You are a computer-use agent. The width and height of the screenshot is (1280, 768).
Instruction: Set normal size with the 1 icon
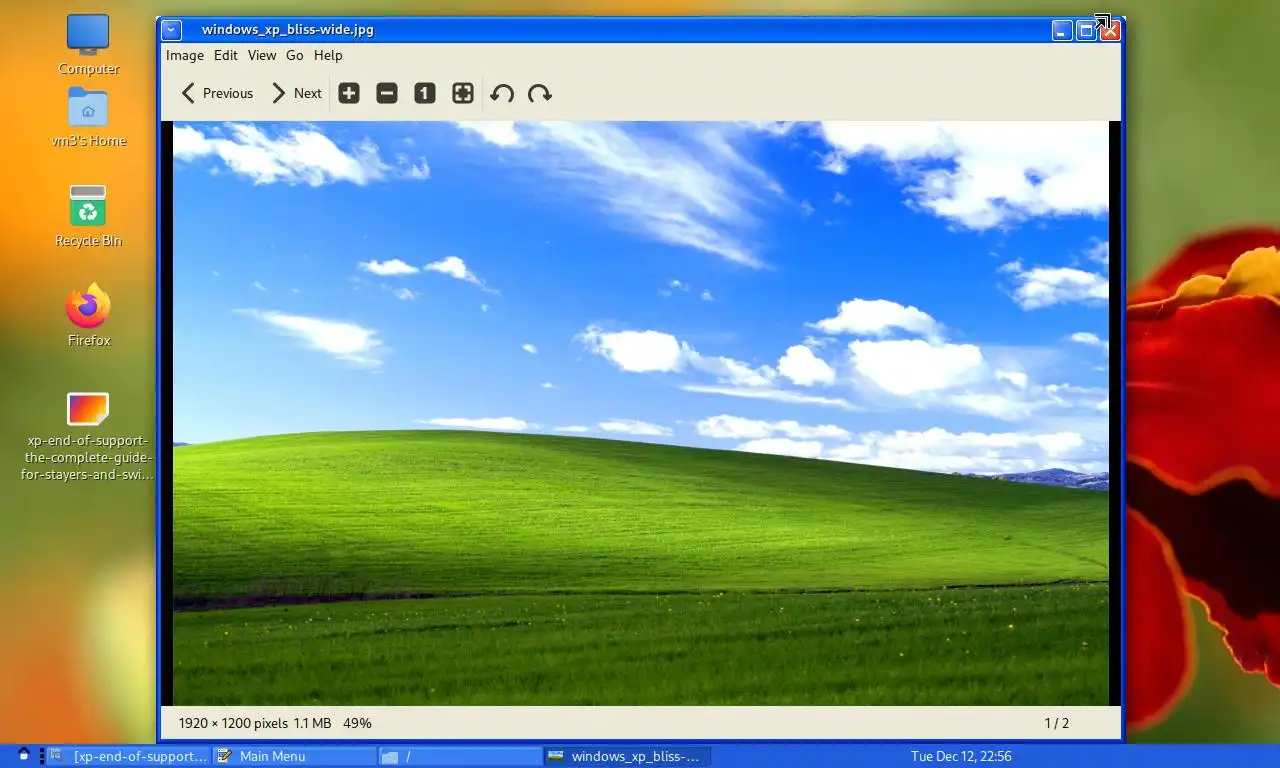(x=424, y=93)
